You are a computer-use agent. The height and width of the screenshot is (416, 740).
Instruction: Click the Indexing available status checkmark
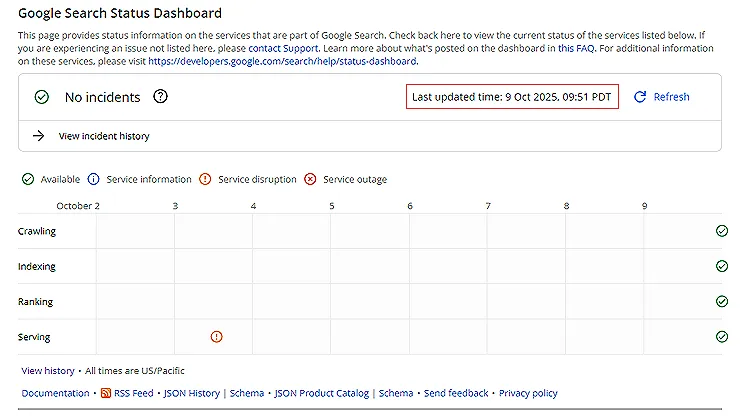pyautogui.click(x=722, y=266)
